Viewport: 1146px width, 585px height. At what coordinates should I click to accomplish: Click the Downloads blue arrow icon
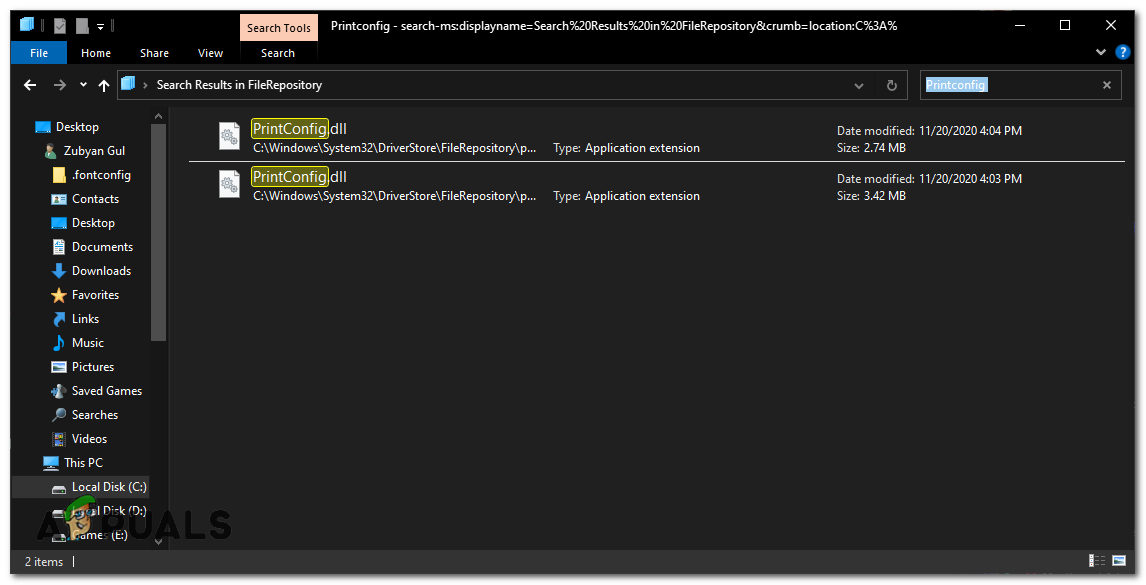tap(59, 271)
